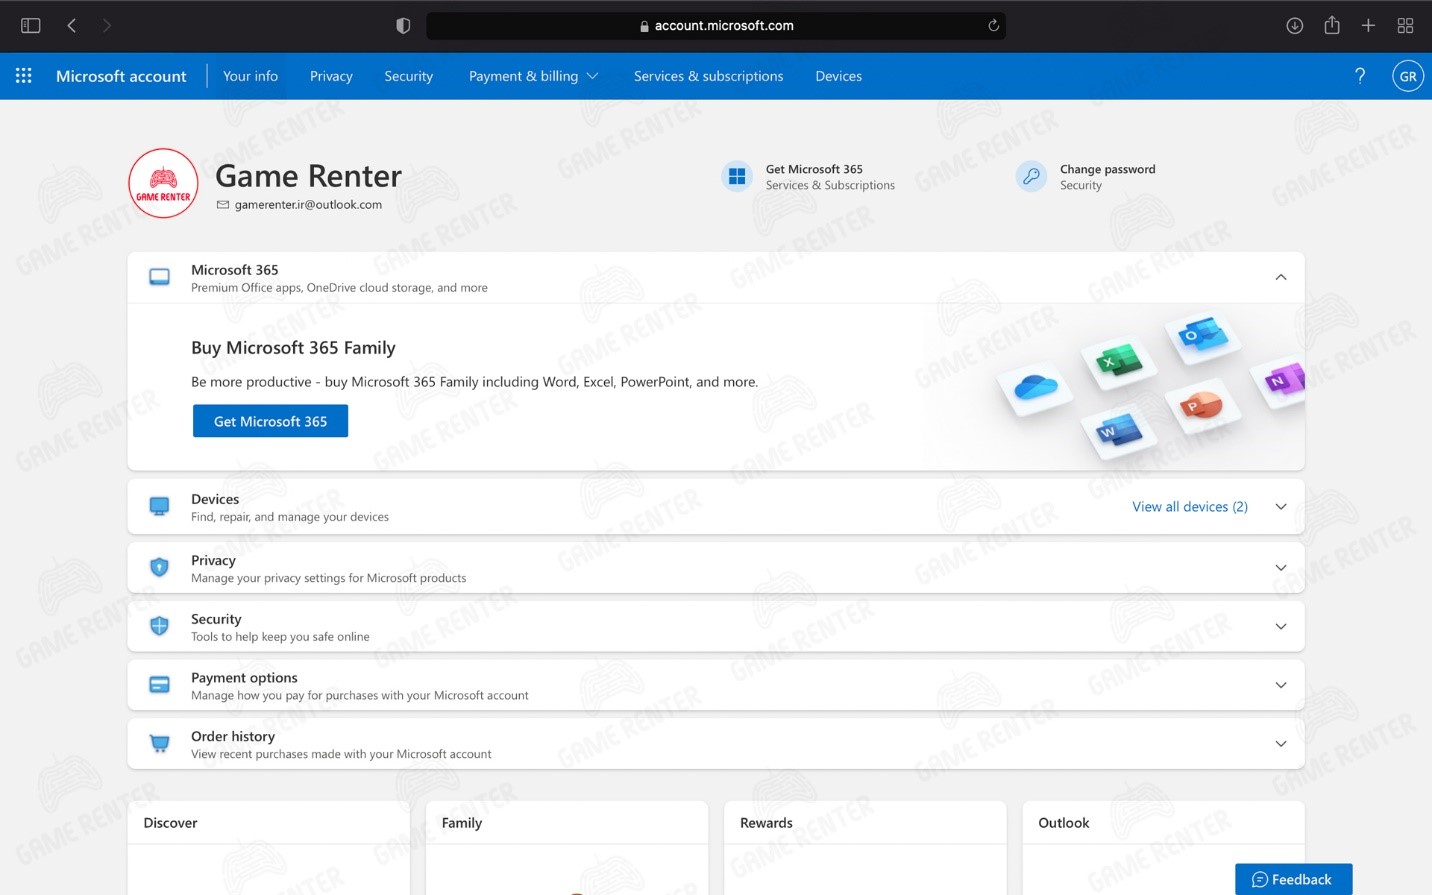Click the Excel app icon
Viewport: 1432px width, 895px height.
click(x=1118, y=360)
